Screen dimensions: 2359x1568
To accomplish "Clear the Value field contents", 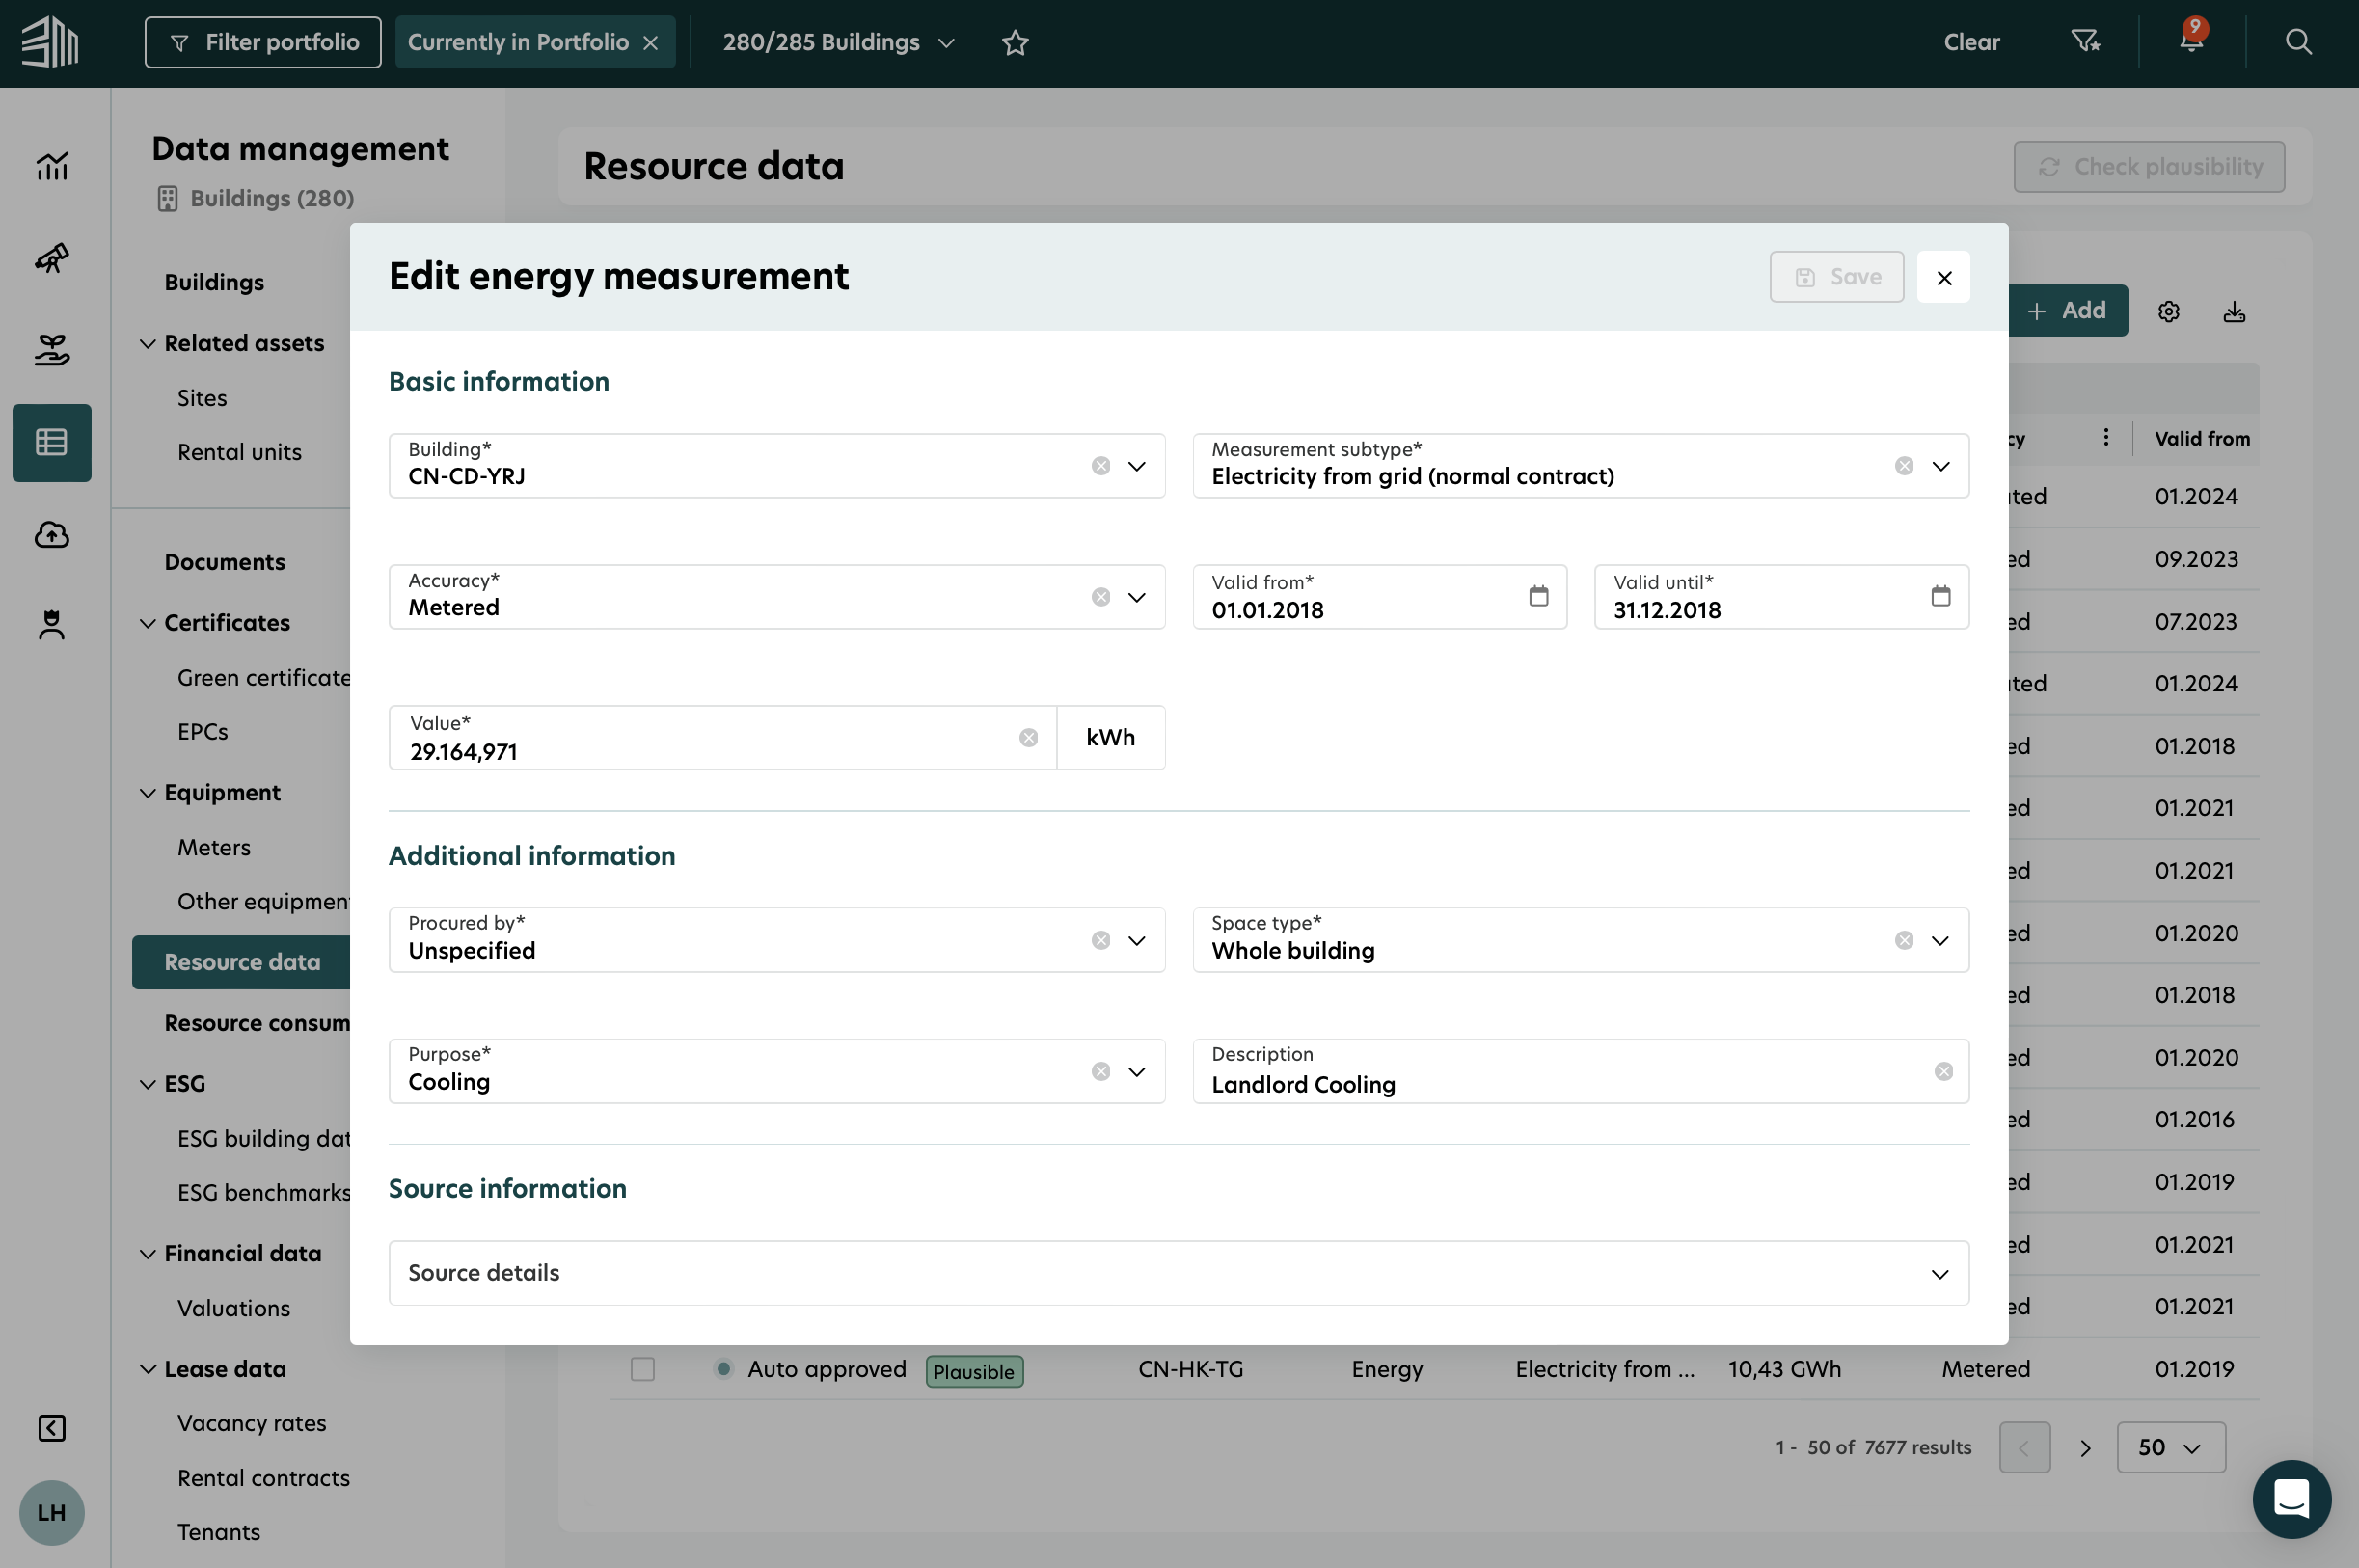I will click(1028, 738).
